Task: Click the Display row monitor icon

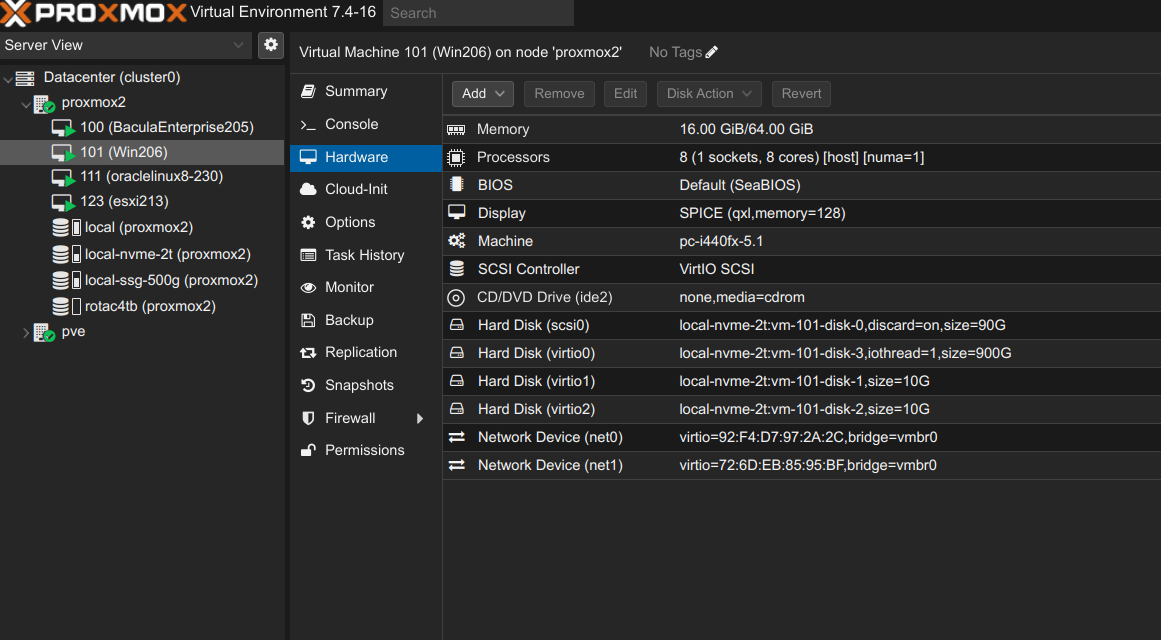Action: coord(456,213)
